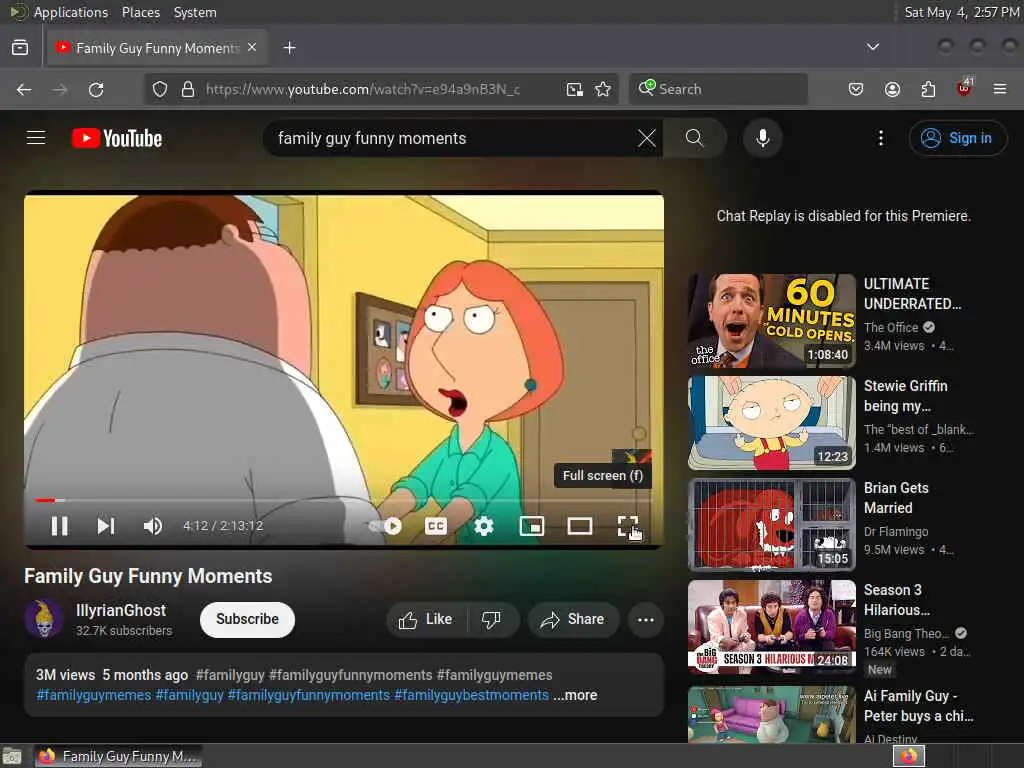
Task: Open the System menu
Action: [x=195, y=12]
